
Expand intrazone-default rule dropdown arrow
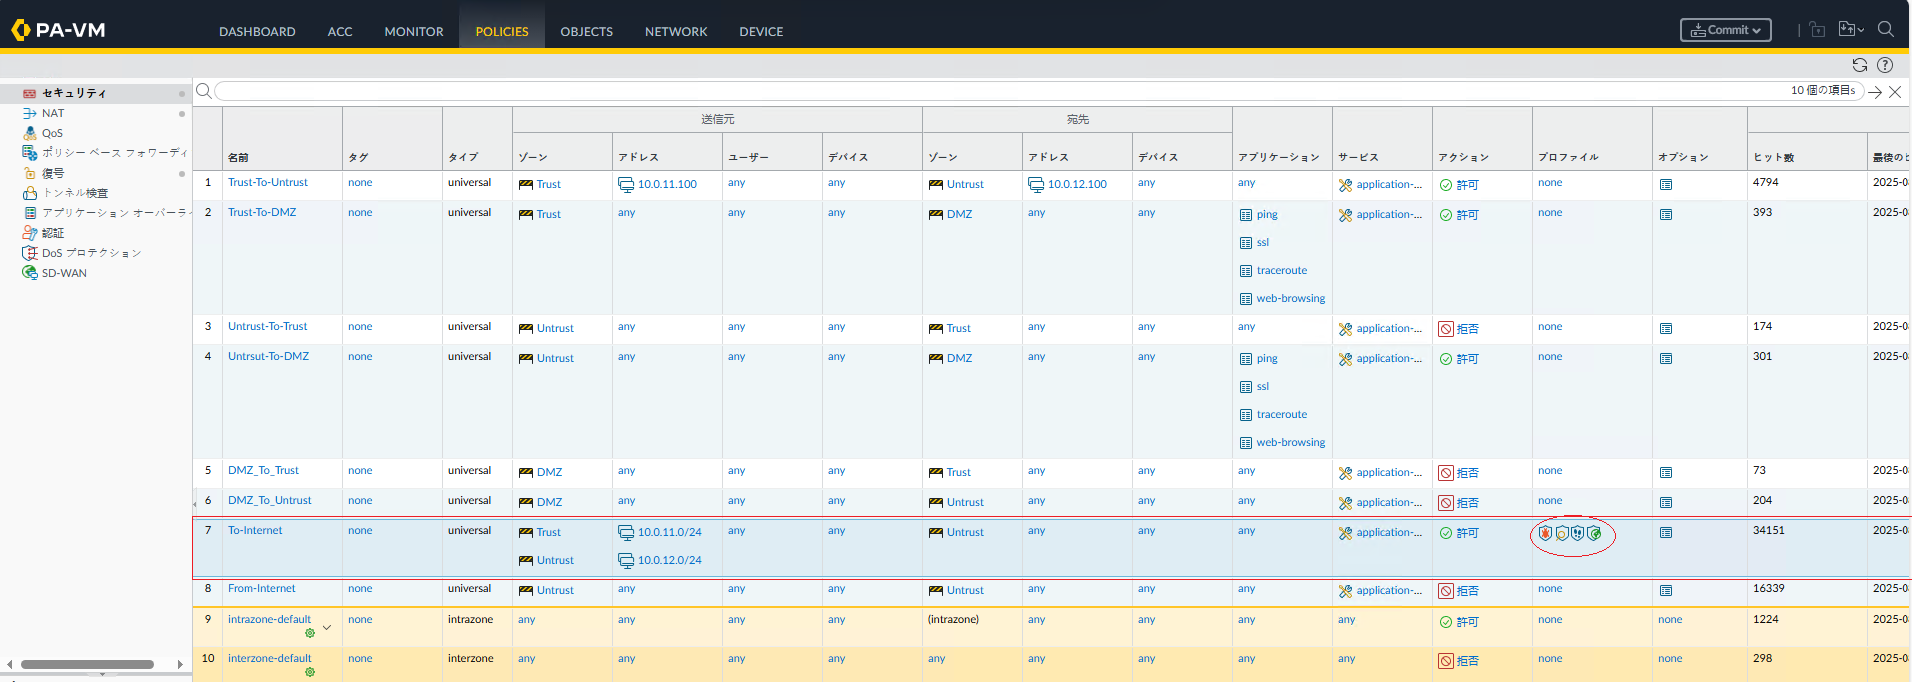[327, 628]
